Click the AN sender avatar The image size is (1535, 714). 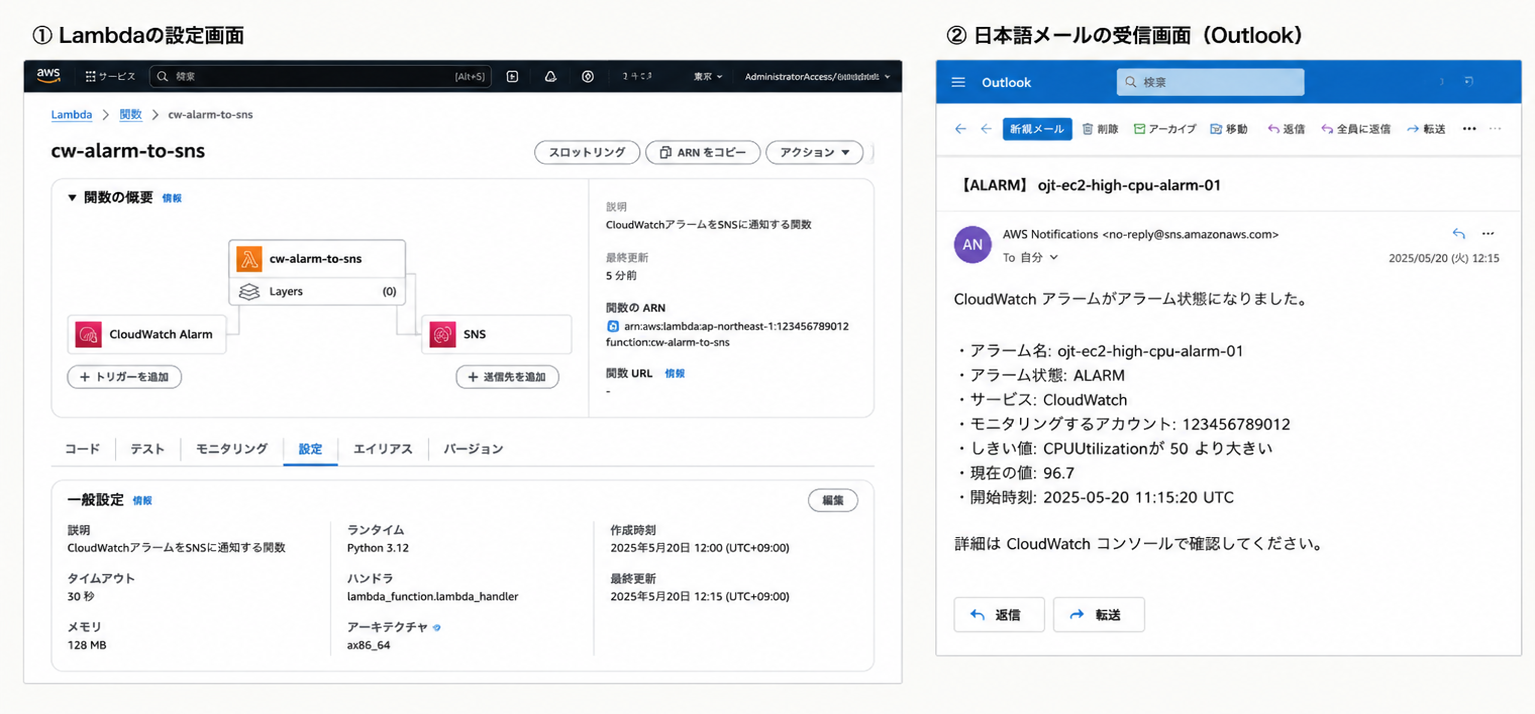tap(973, 245)
